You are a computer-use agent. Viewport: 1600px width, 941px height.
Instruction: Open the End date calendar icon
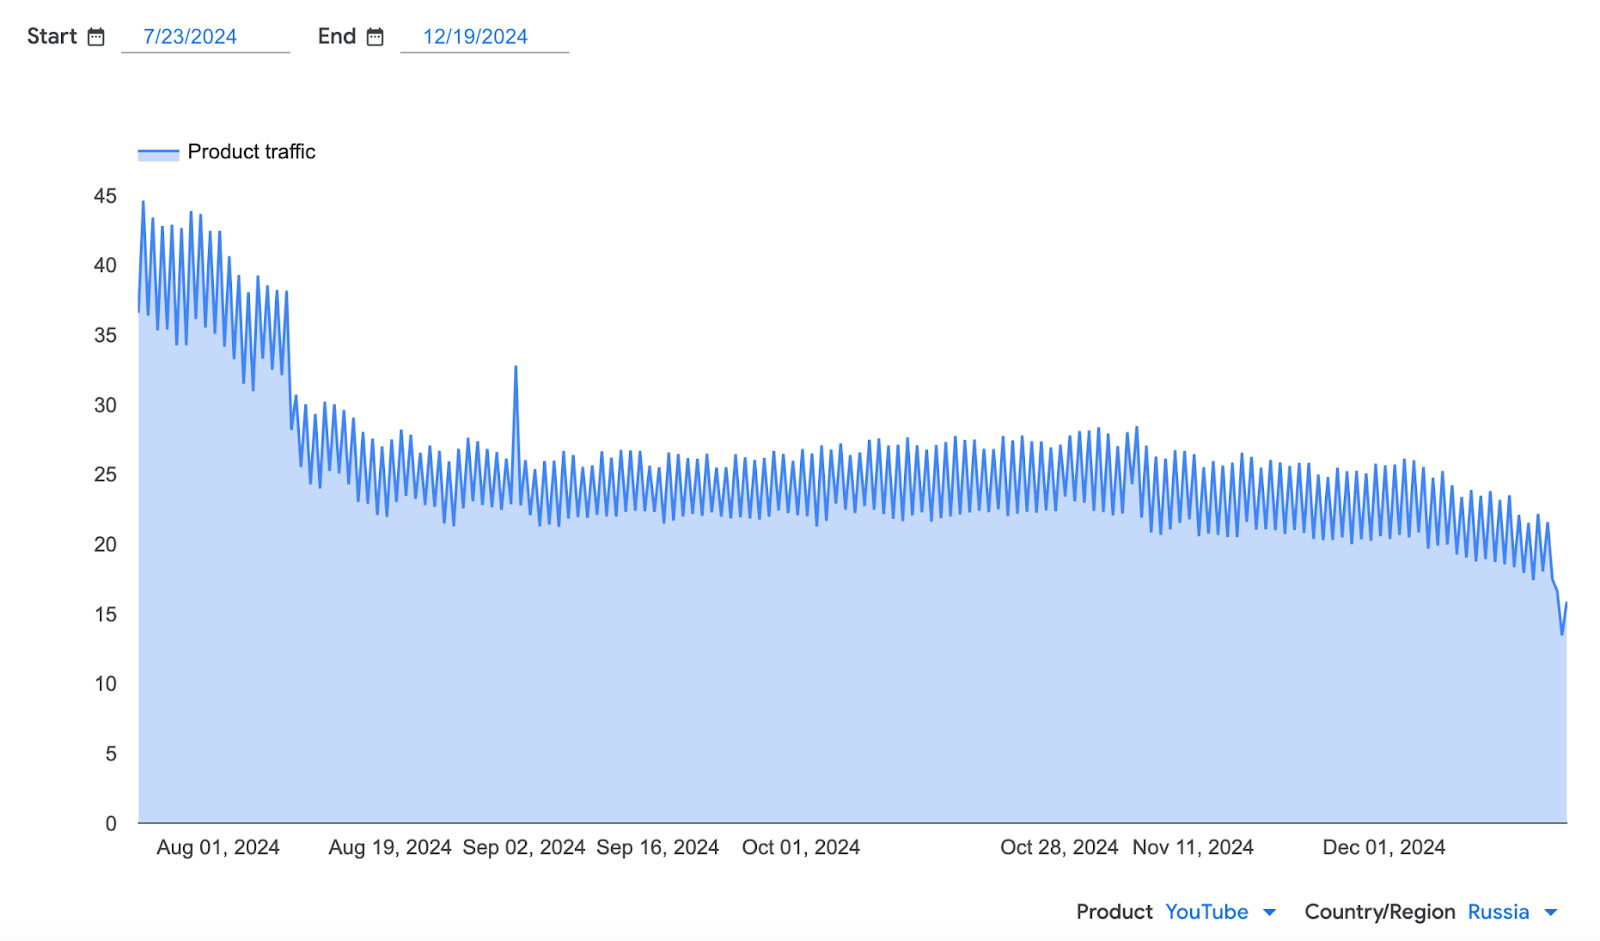coord(375,37)
